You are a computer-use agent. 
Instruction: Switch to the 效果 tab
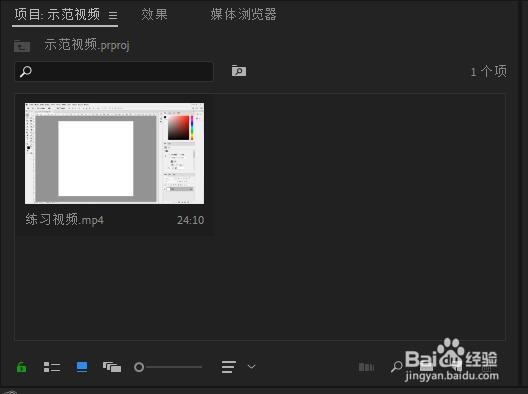click(x=154, y=14)
